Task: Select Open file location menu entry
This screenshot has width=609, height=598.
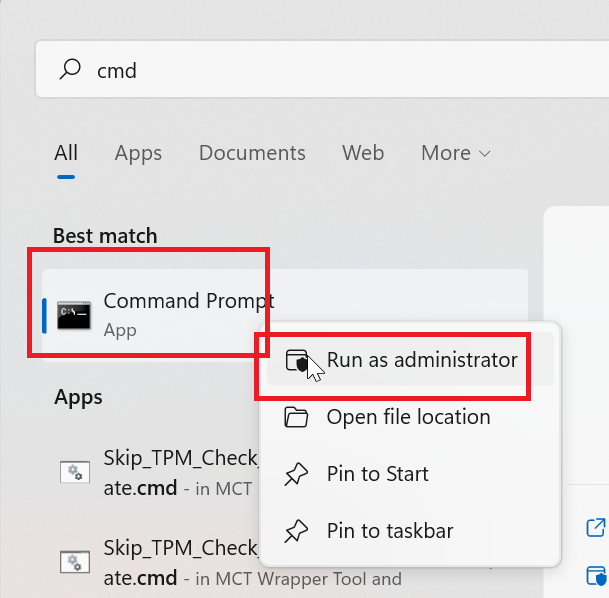Action: (x=410, y=417)
